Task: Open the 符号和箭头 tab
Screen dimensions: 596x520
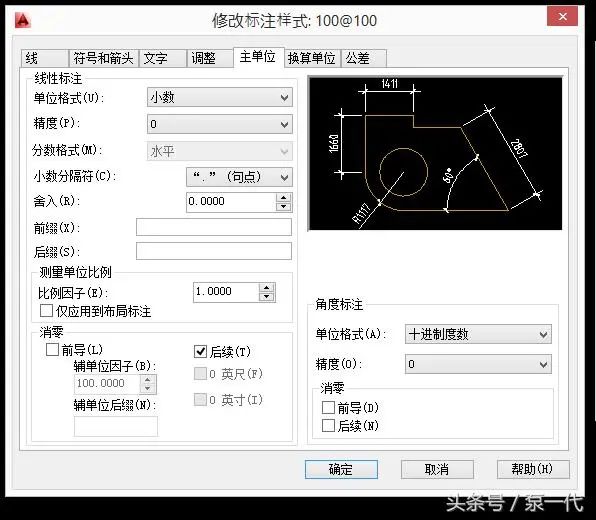Action: coord(103,58)
